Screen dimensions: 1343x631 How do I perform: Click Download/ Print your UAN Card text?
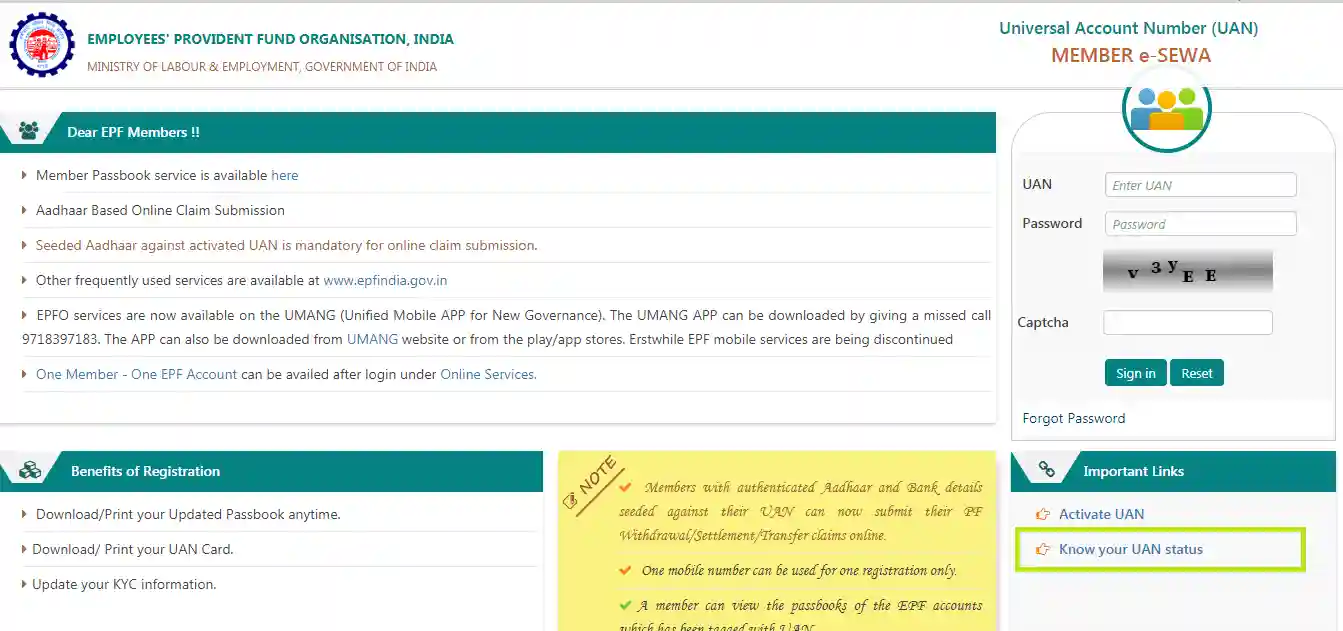click(133, 549)
